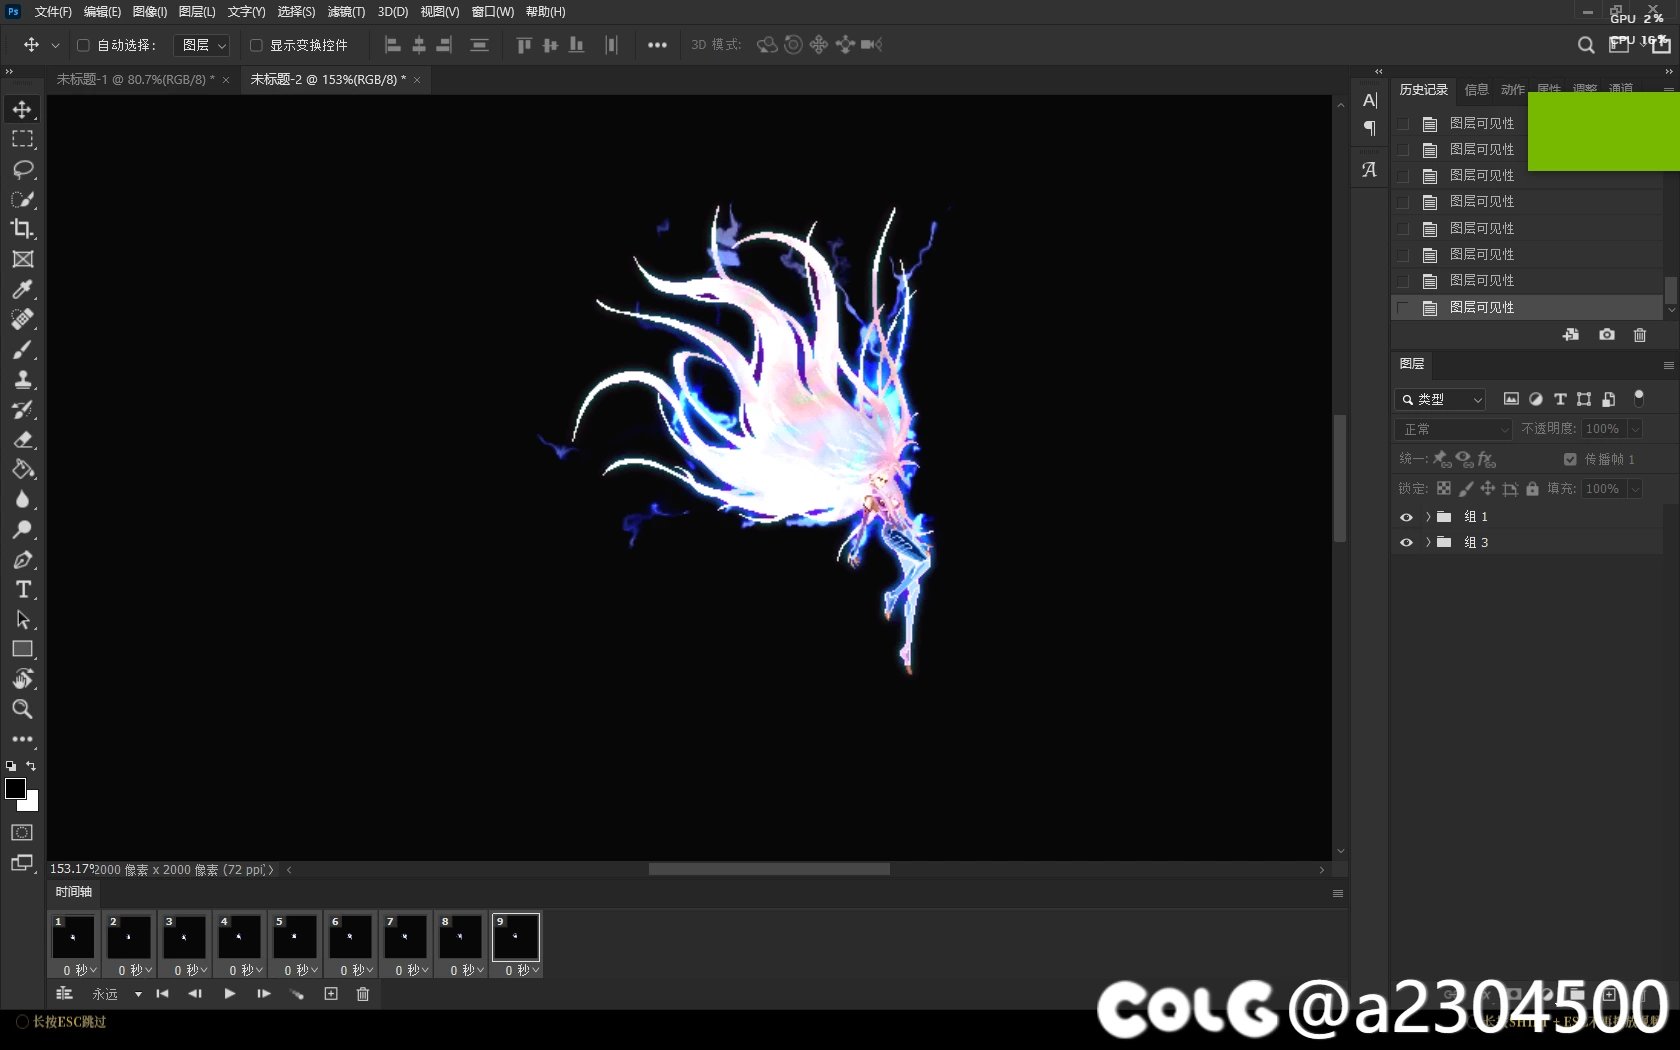Select the Eyedropper tool
The image size is (1680, 1050).
(x=22, y=289)
